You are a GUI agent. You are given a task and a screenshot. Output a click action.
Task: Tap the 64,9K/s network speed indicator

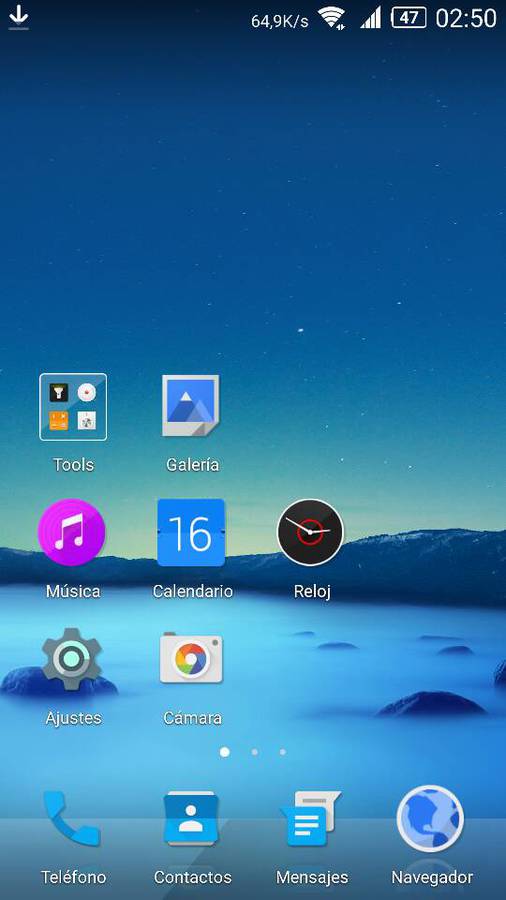click(x=279, y=21)
